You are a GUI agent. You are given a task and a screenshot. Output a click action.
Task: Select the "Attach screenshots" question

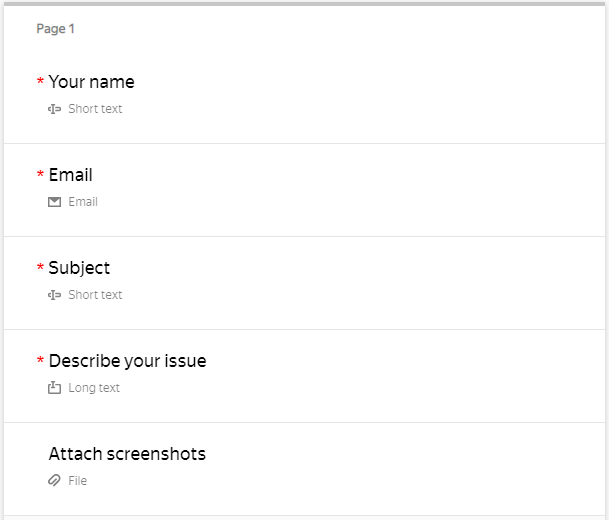127,454
